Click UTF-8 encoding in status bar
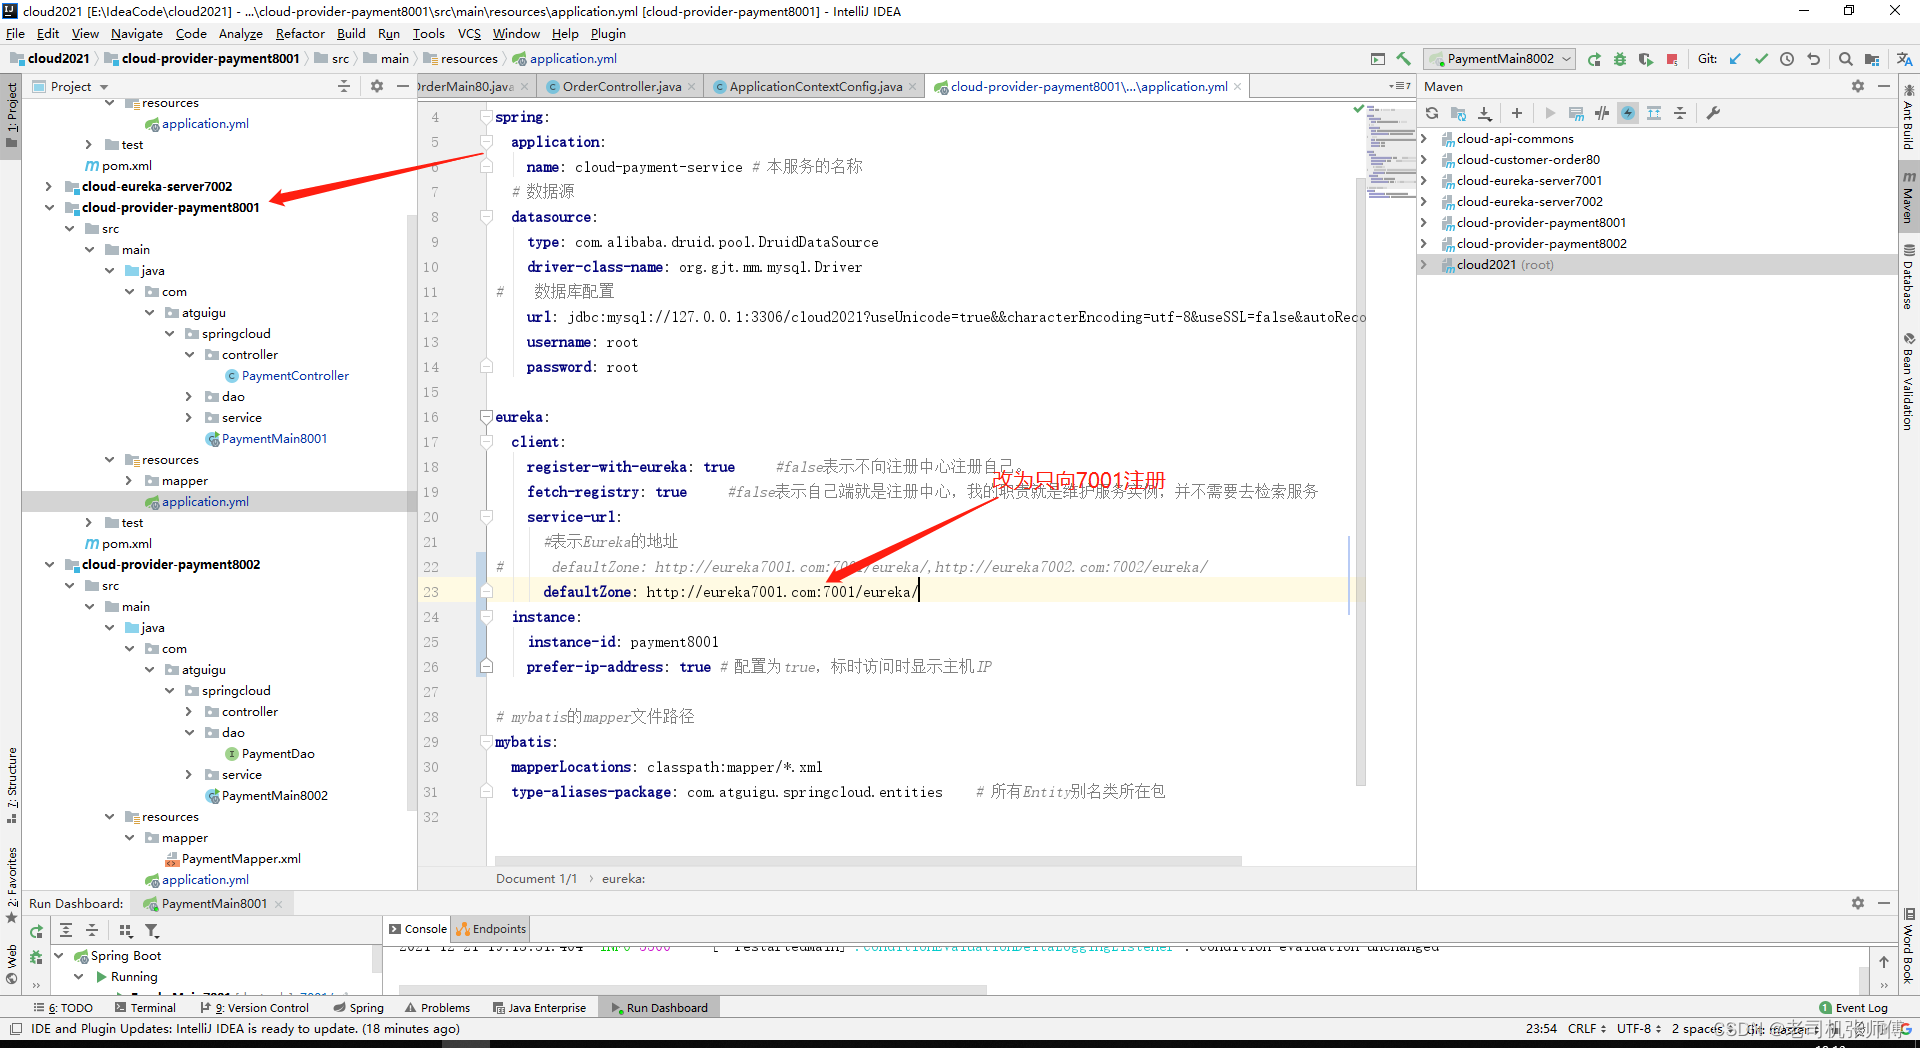 click(1638, 1029)
